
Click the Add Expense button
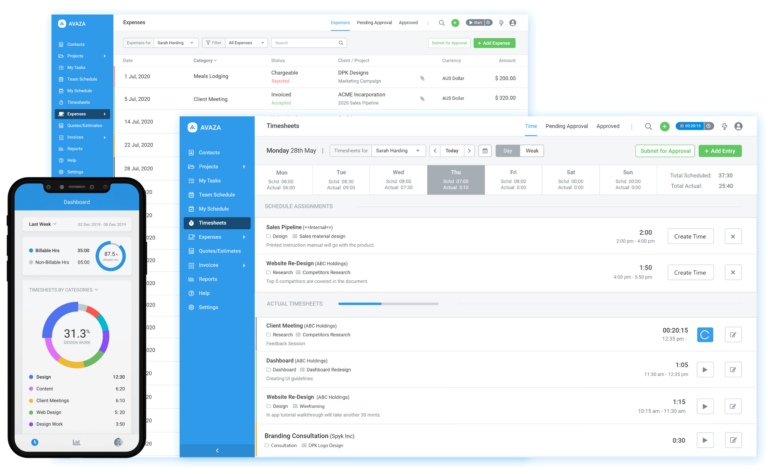click(494, 43)
